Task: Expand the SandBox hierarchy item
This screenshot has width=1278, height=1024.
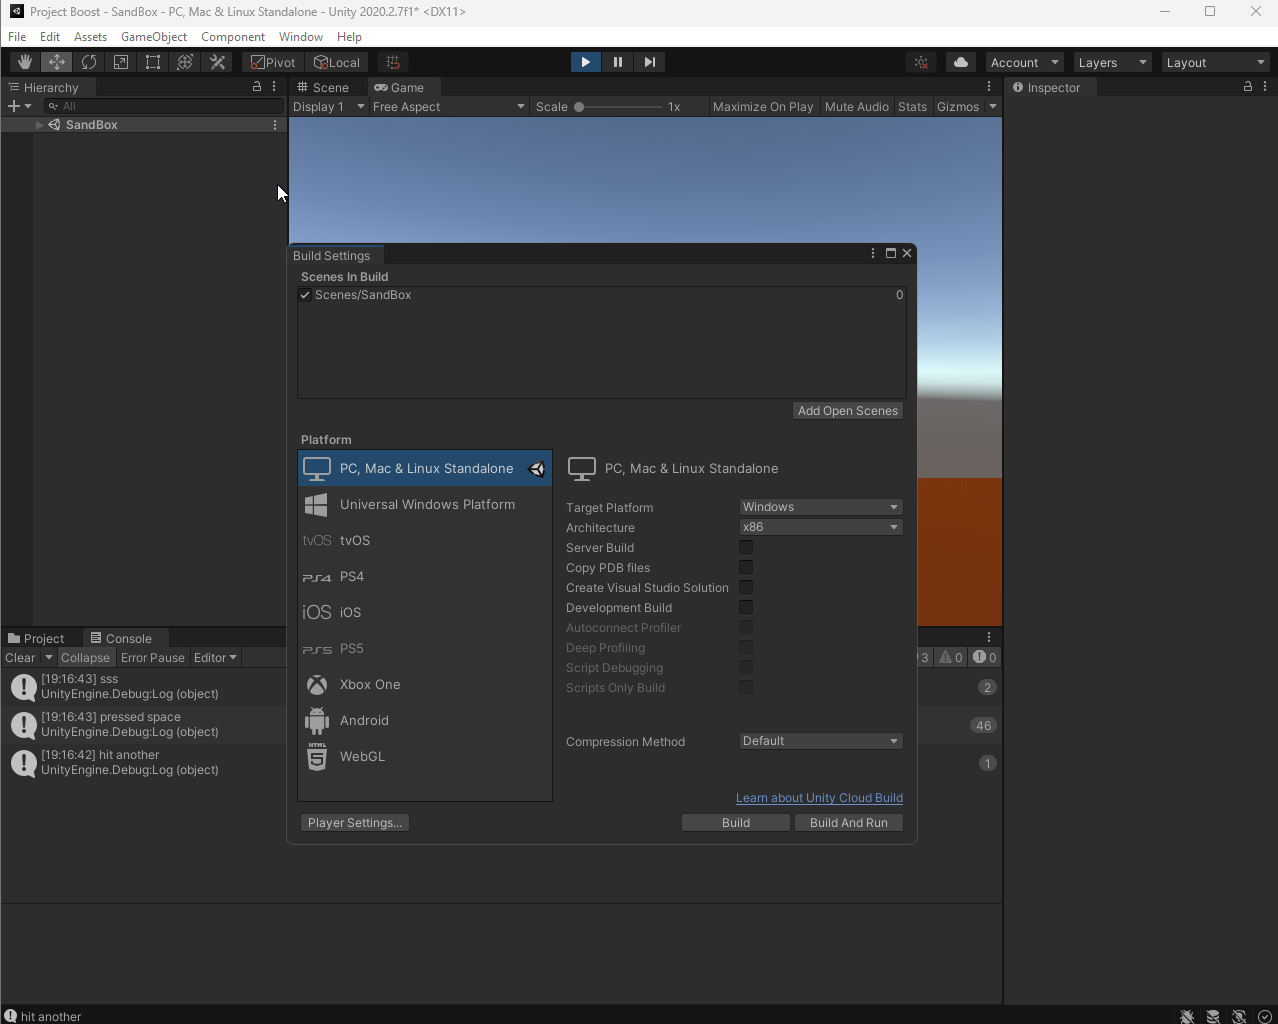Action: [38, 124]
